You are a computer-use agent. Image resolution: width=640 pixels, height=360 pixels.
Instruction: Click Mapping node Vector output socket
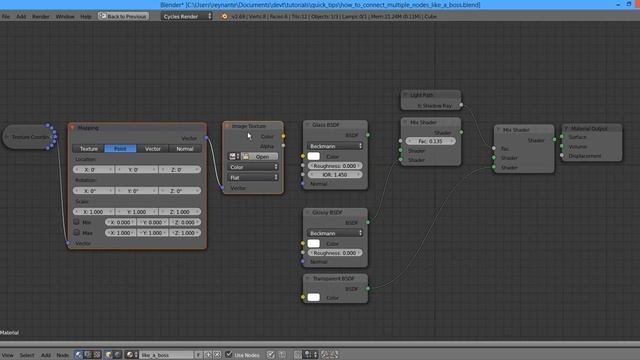[207, 138]
